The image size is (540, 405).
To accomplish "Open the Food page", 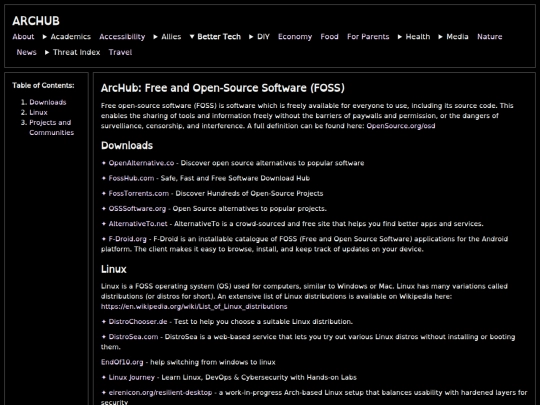I will click(330, 37).
